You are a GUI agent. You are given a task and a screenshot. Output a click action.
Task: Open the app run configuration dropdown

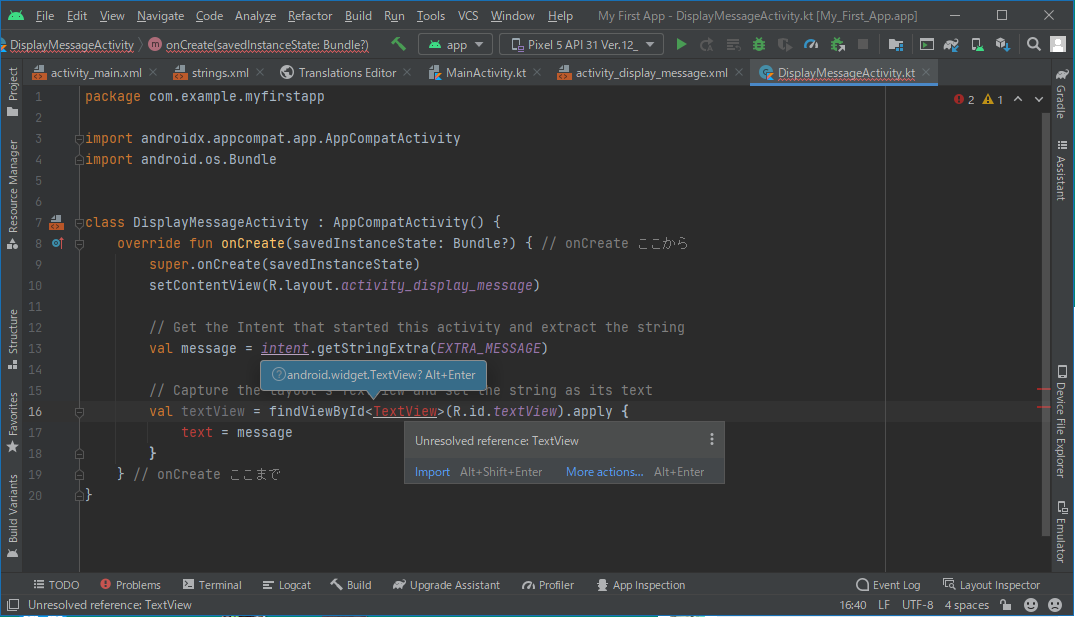456,45
